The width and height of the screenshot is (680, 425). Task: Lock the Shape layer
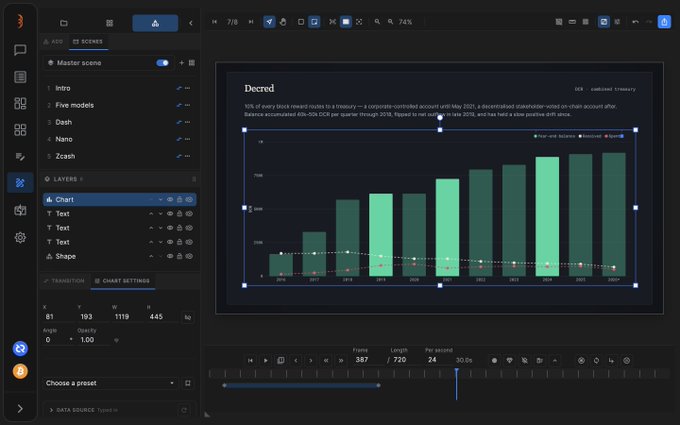[x=180, y=256]
